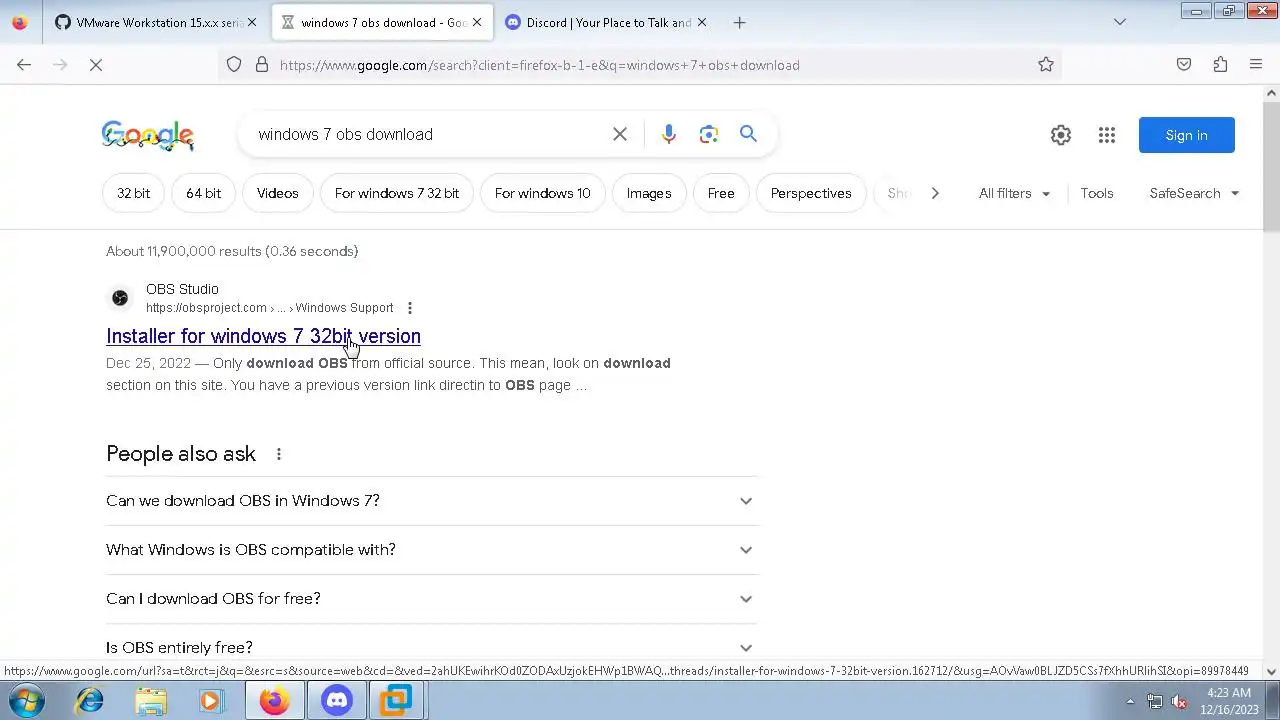
Task: Select the windows 7 obs download tab
Action: click(x=382, y=22)
